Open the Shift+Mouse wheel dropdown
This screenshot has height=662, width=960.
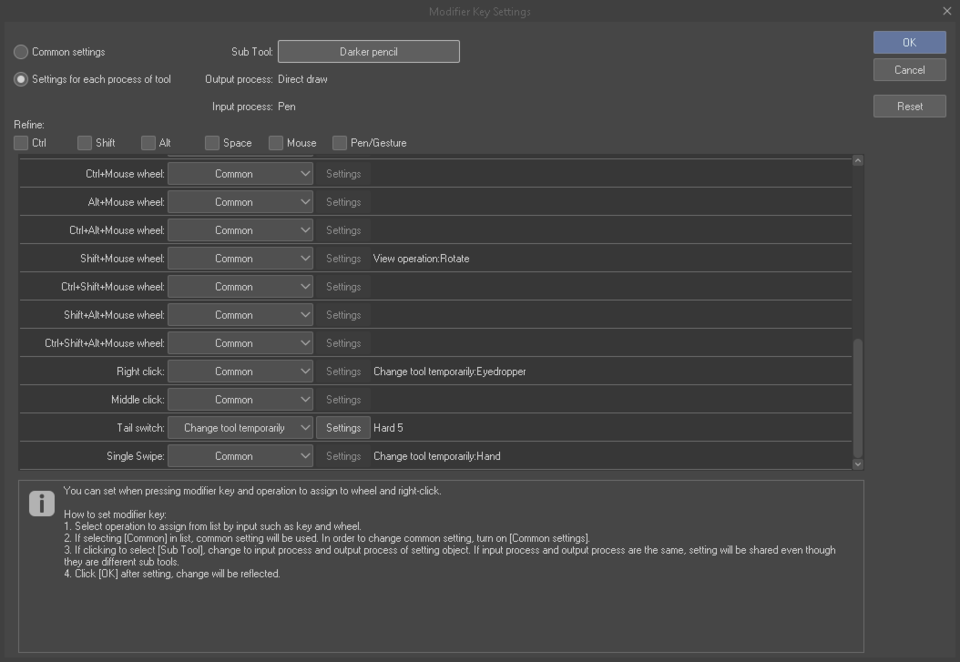point(240,258)
